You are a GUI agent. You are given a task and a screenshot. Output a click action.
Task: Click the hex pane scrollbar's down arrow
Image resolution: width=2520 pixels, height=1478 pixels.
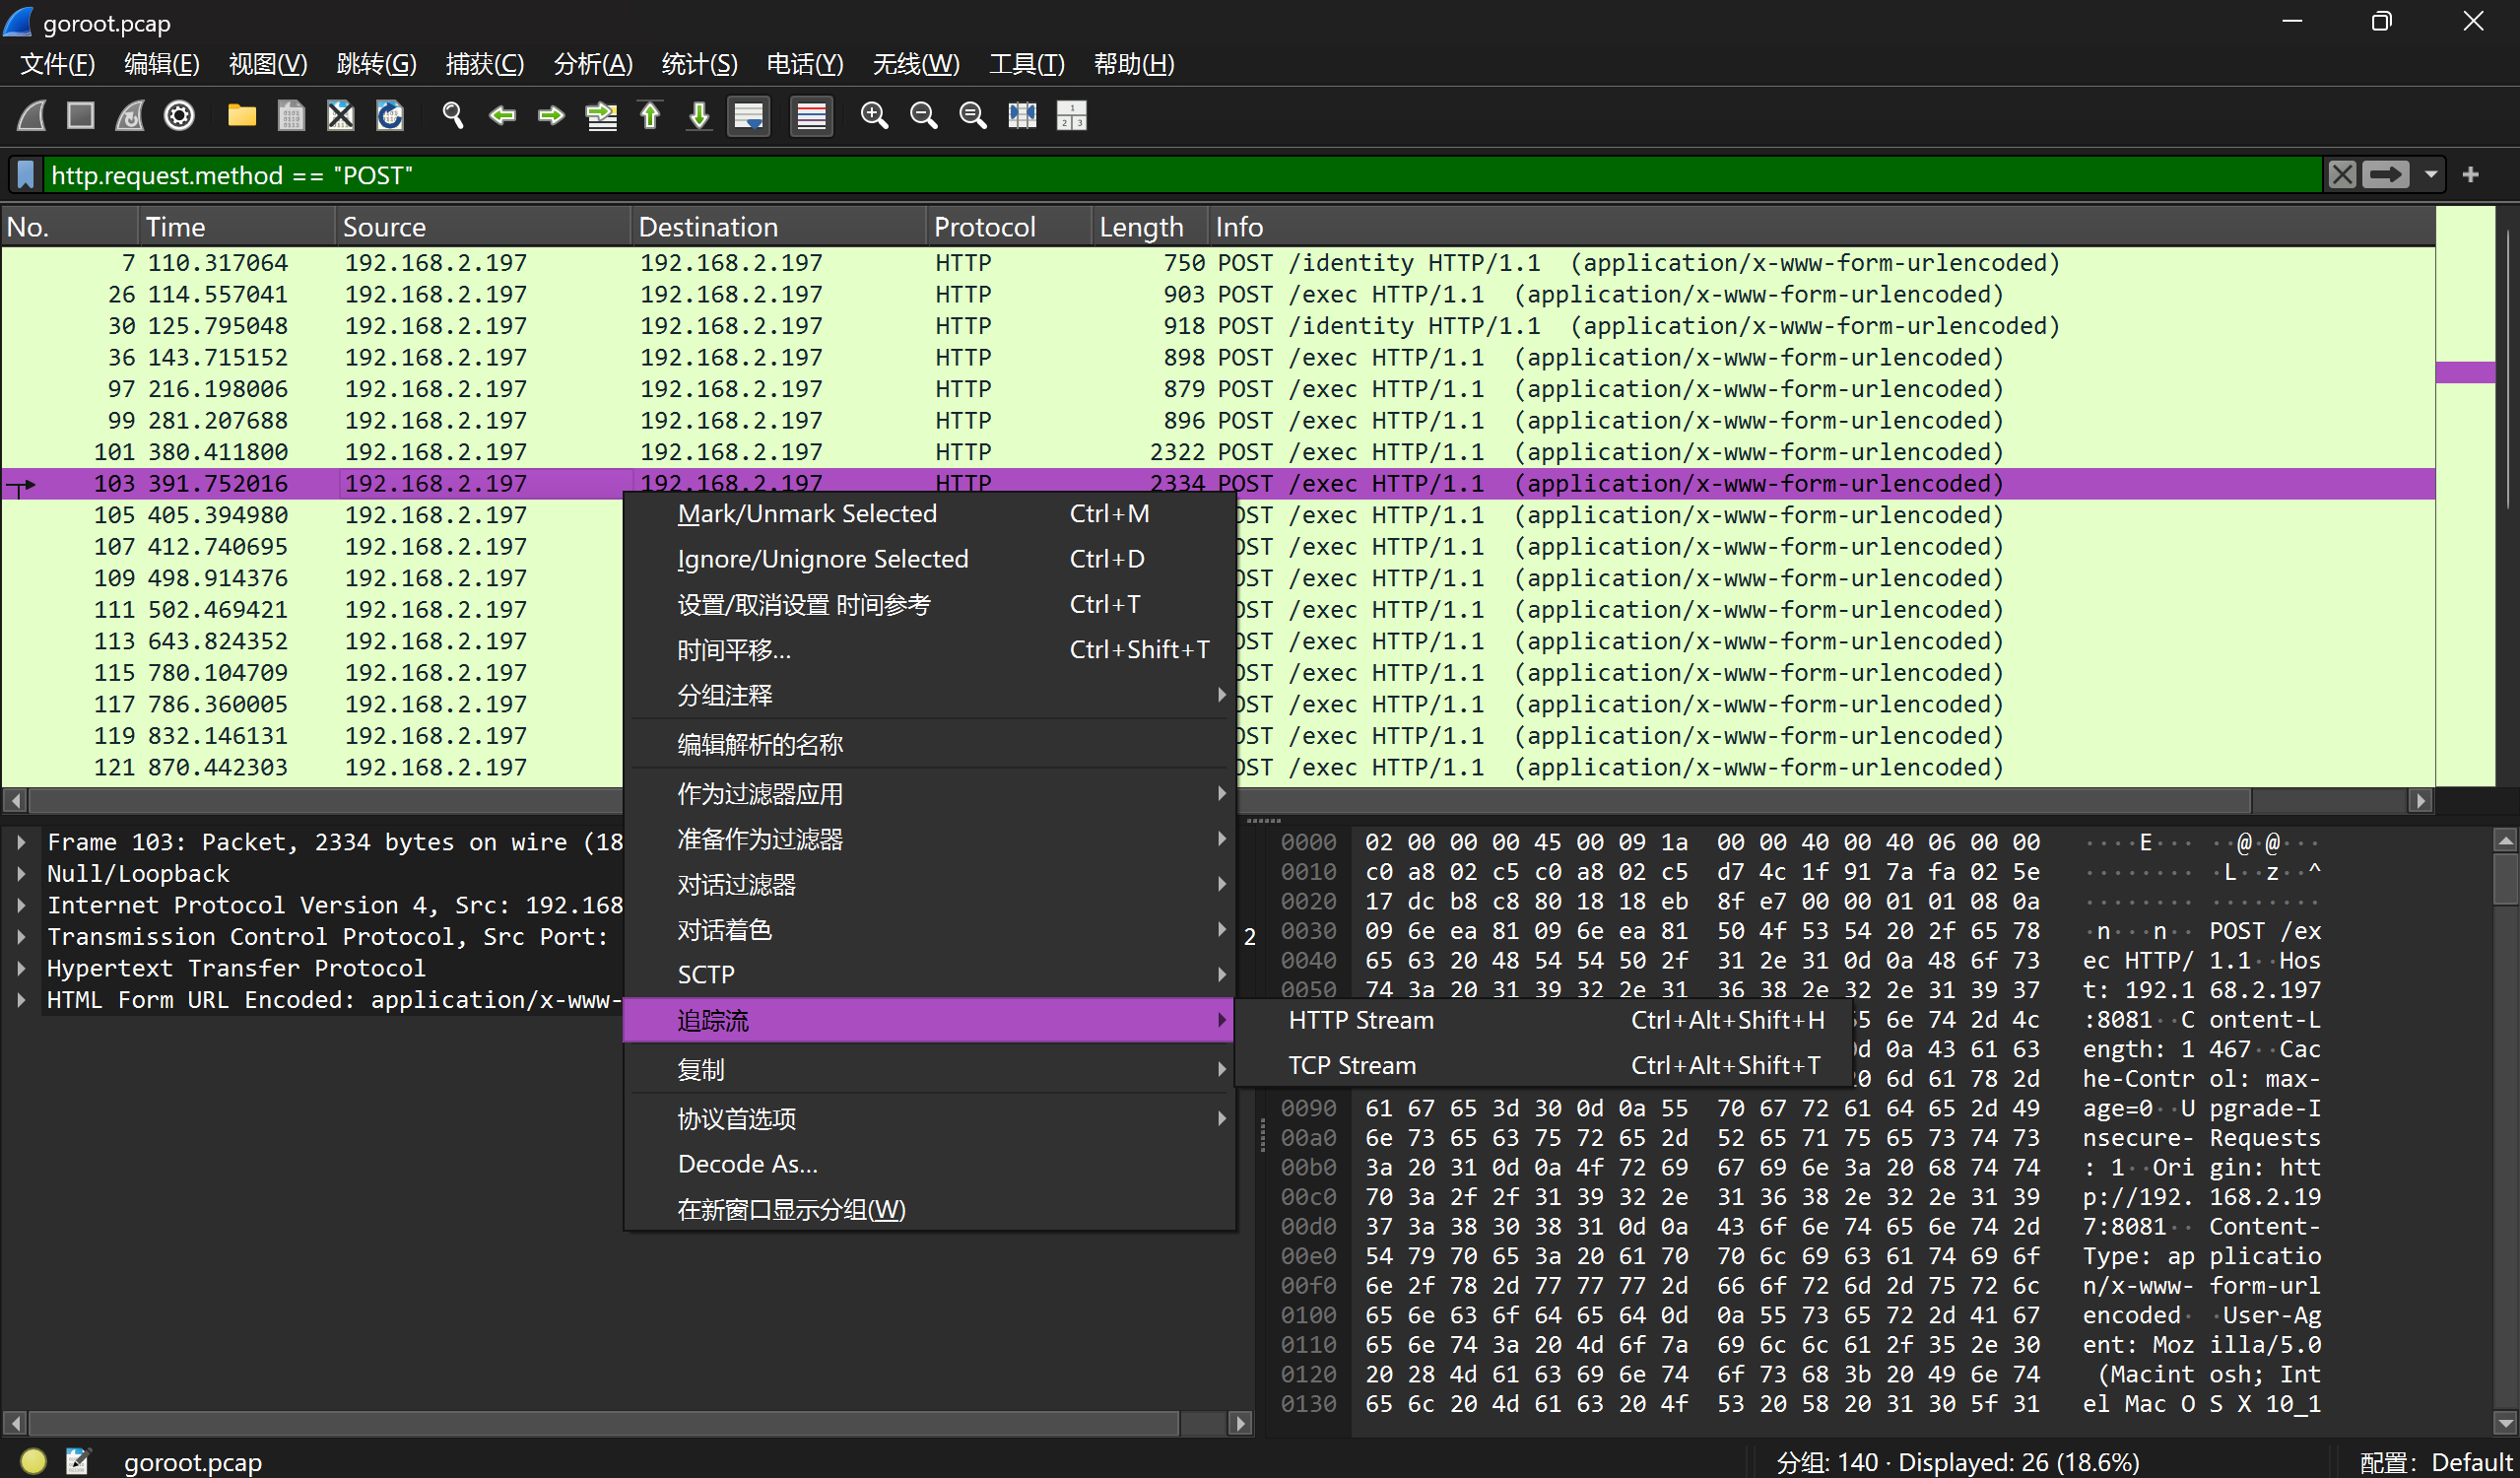click(x=2505, y=1422)
